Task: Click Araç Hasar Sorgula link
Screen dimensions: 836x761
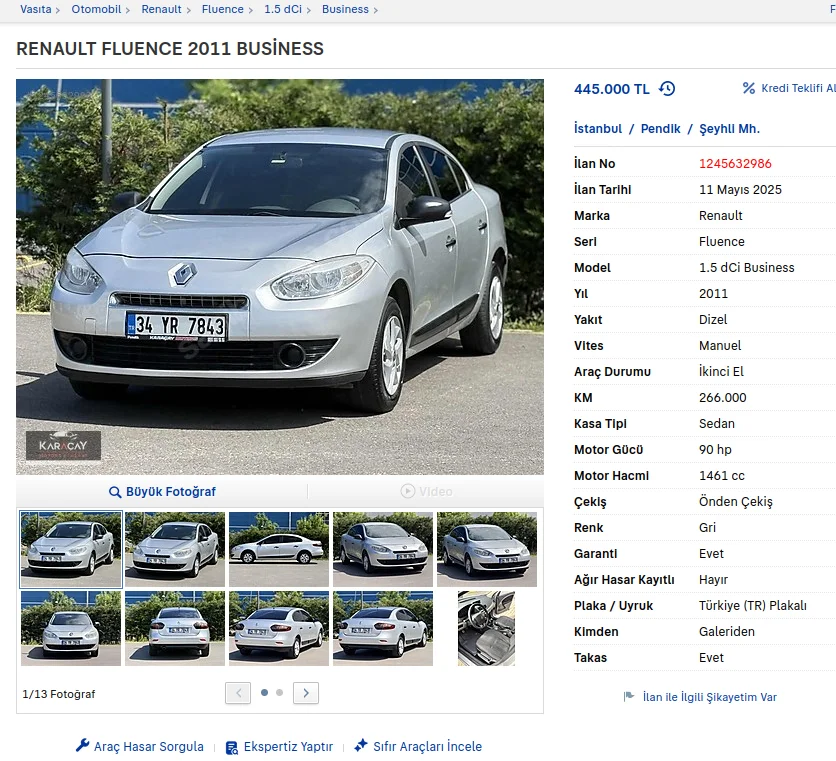Action: 149,746
